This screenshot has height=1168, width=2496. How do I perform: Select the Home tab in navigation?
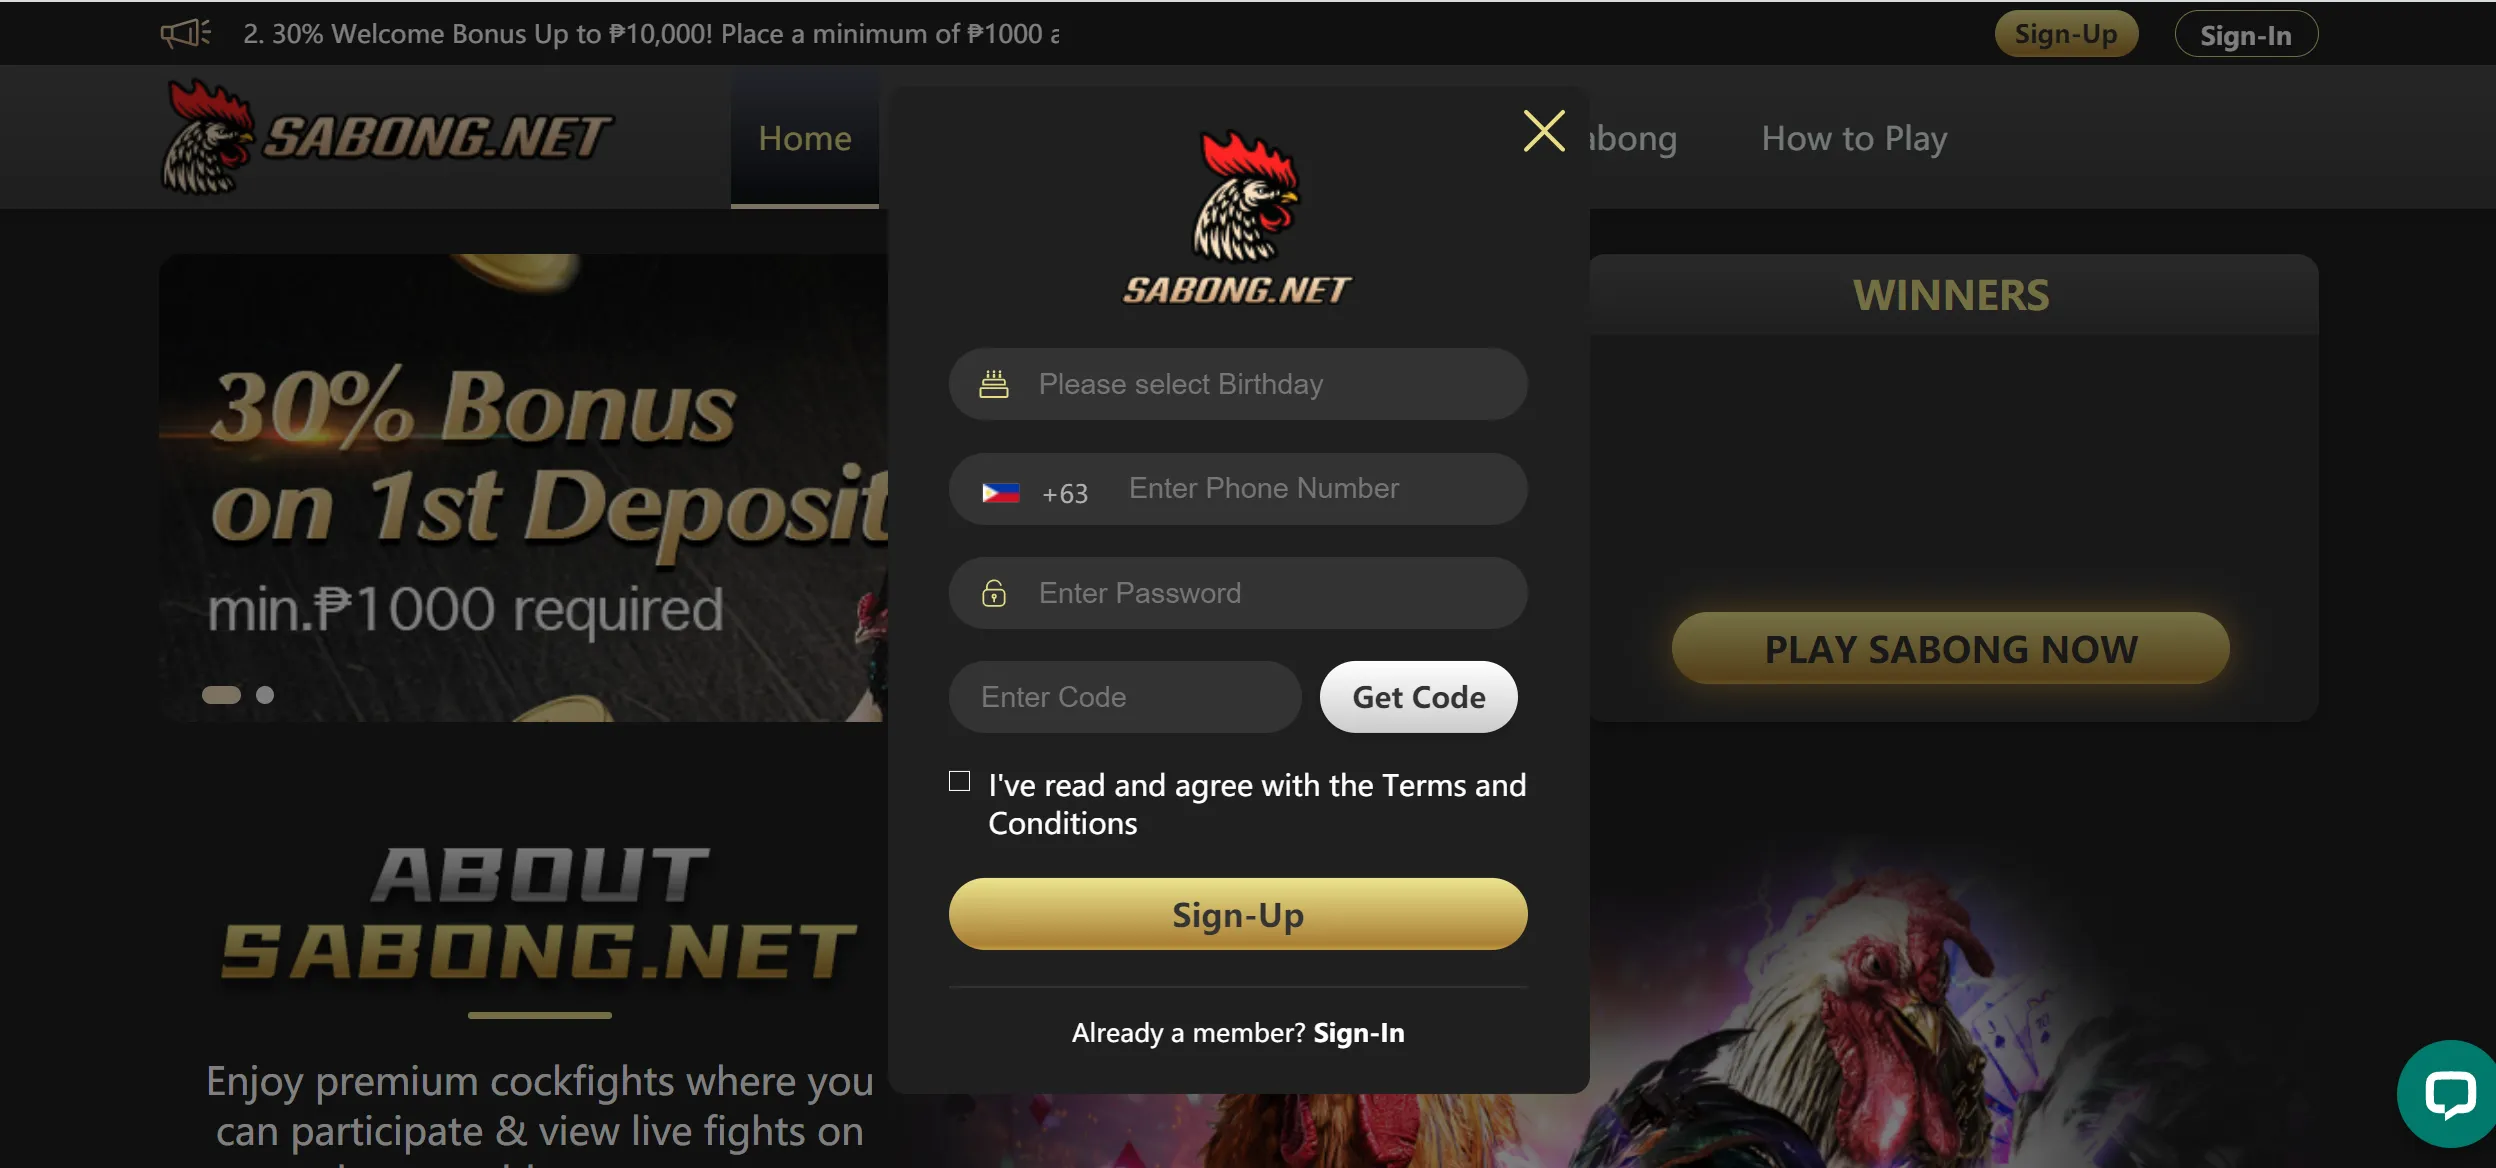[x=804, y=137]
